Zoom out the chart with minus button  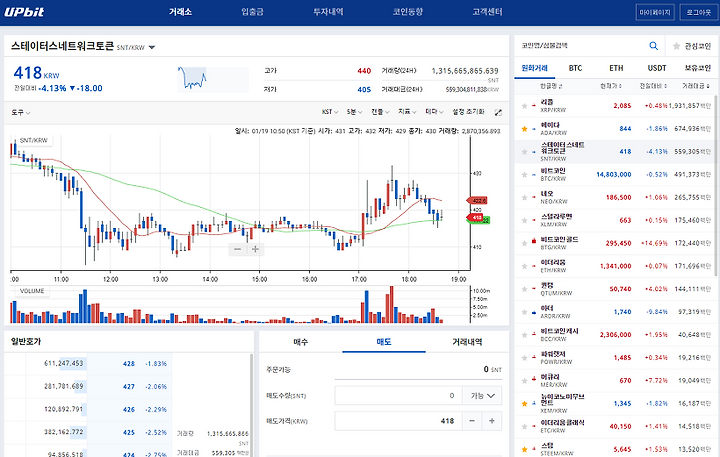237,249
